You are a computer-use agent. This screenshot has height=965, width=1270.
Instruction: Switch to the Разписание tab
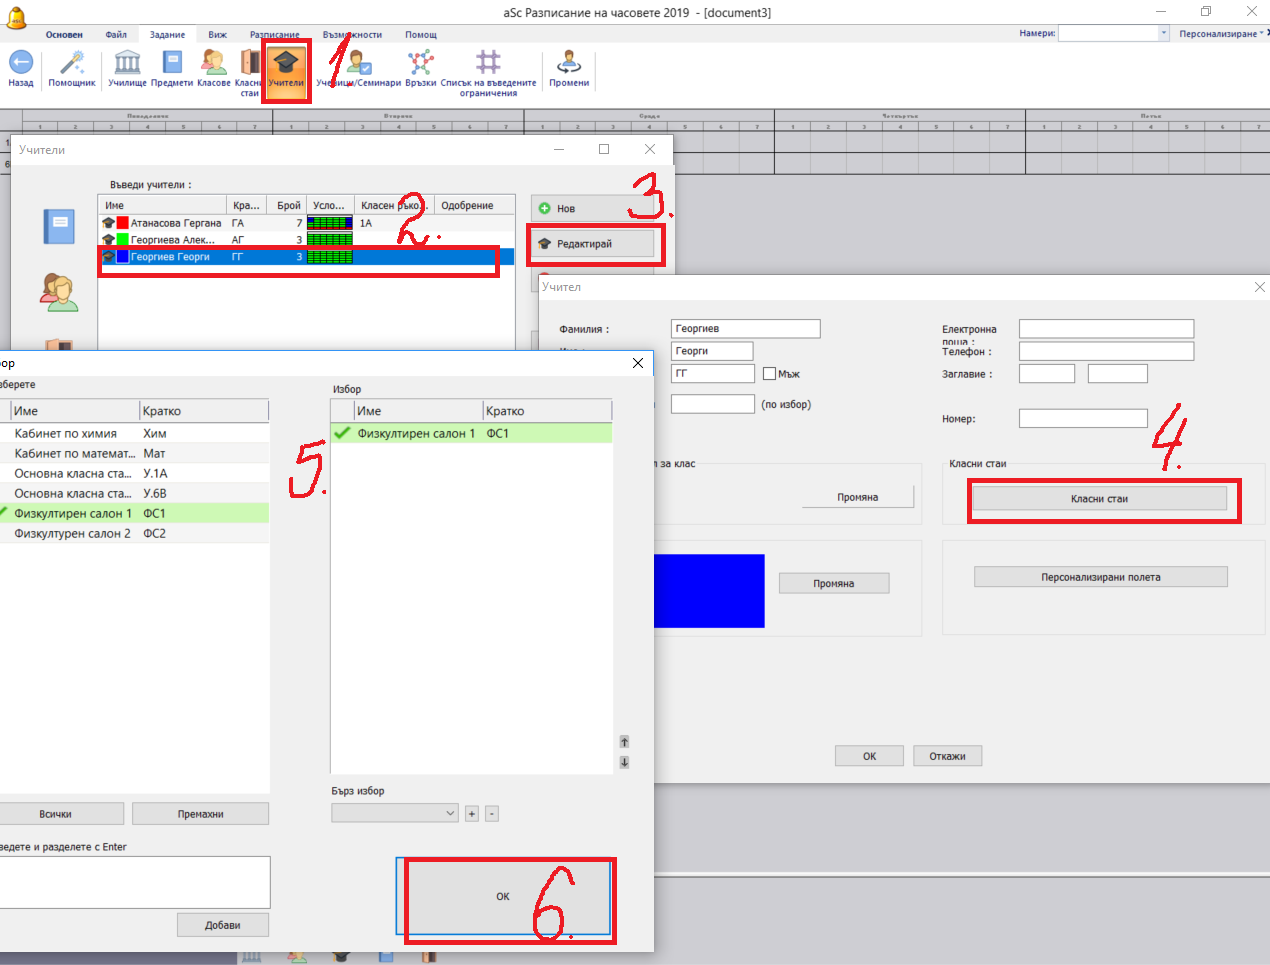[x=274, y=35]
